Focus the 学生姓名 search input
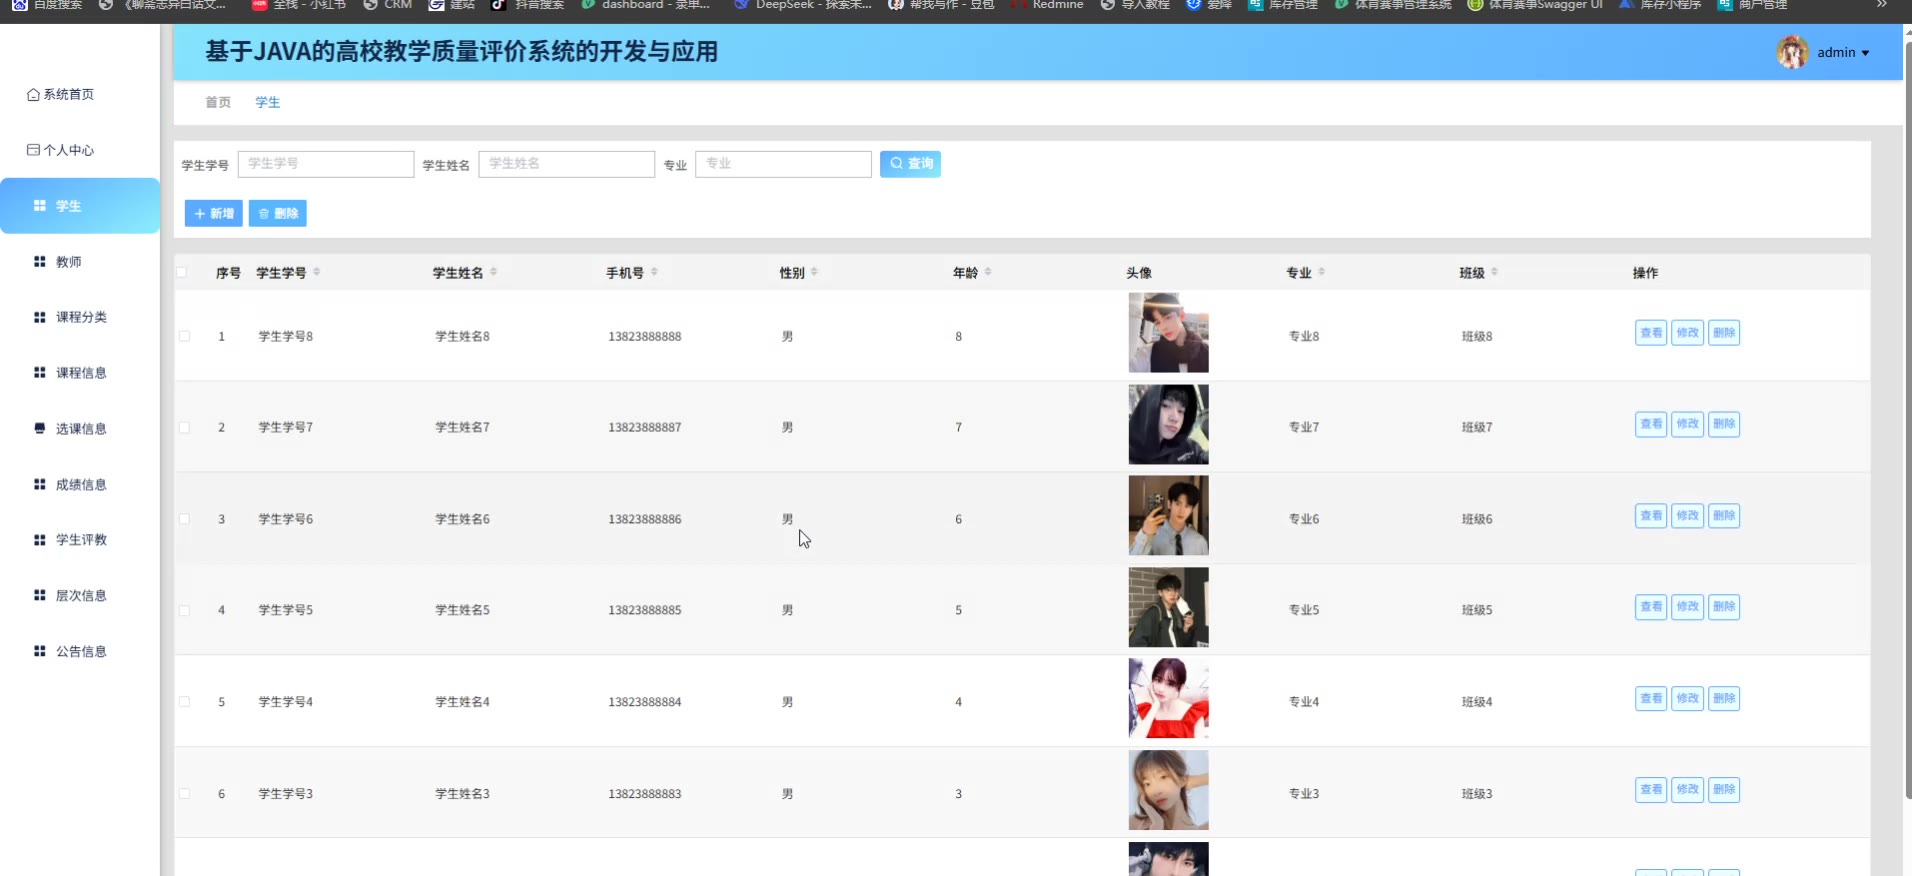 (567, 164)
